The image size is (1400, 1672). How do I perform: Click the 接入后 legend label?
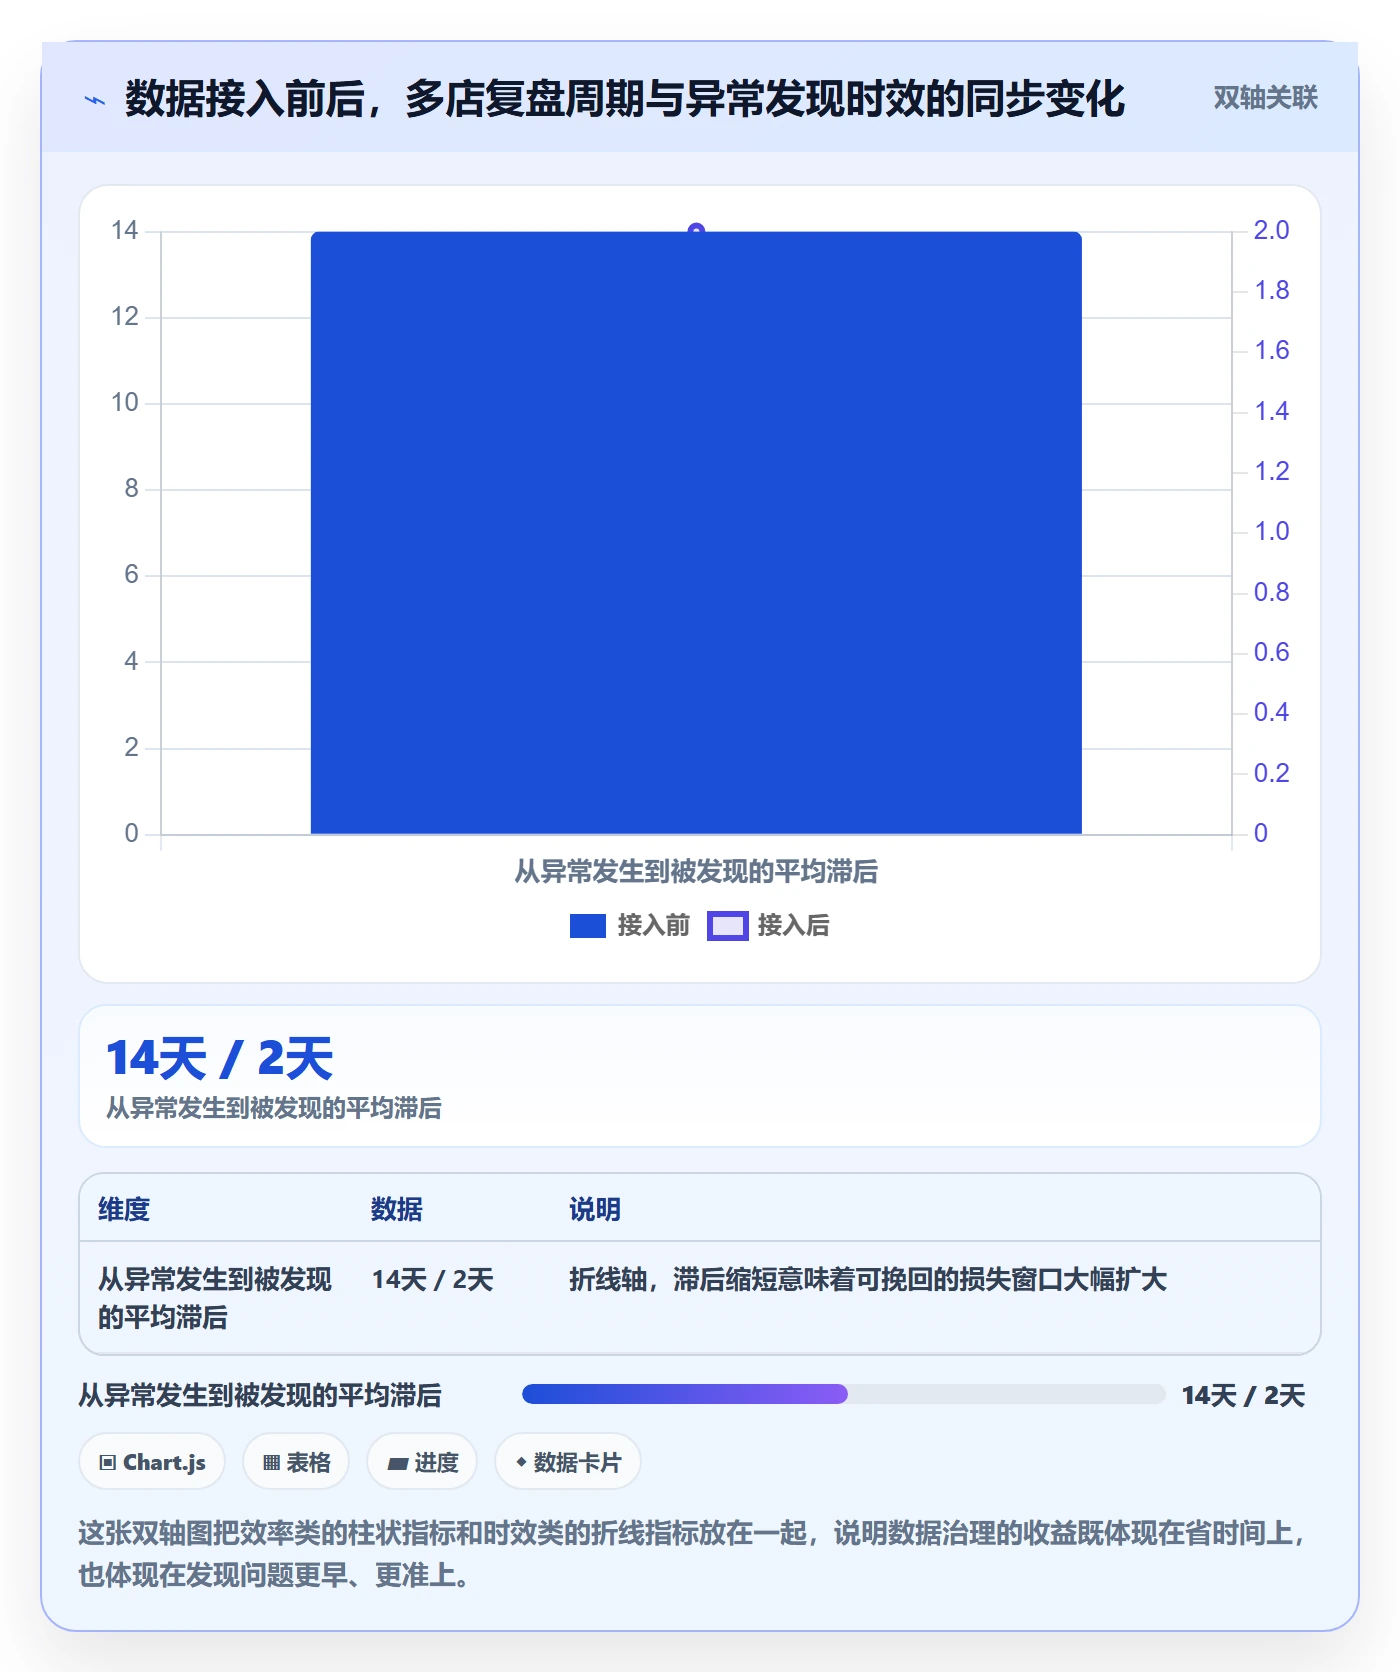pyautogui.click(x=793, y=926)
